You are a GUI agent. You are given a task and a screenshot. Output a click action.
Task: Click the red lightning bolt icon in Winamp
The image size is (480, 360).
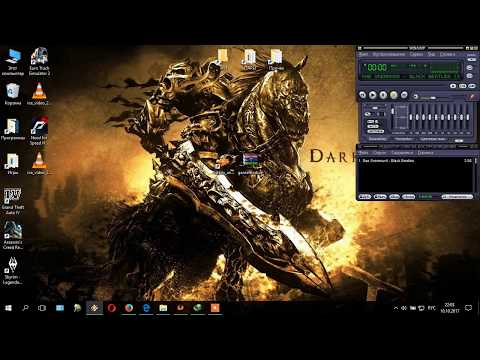point(472,96)
